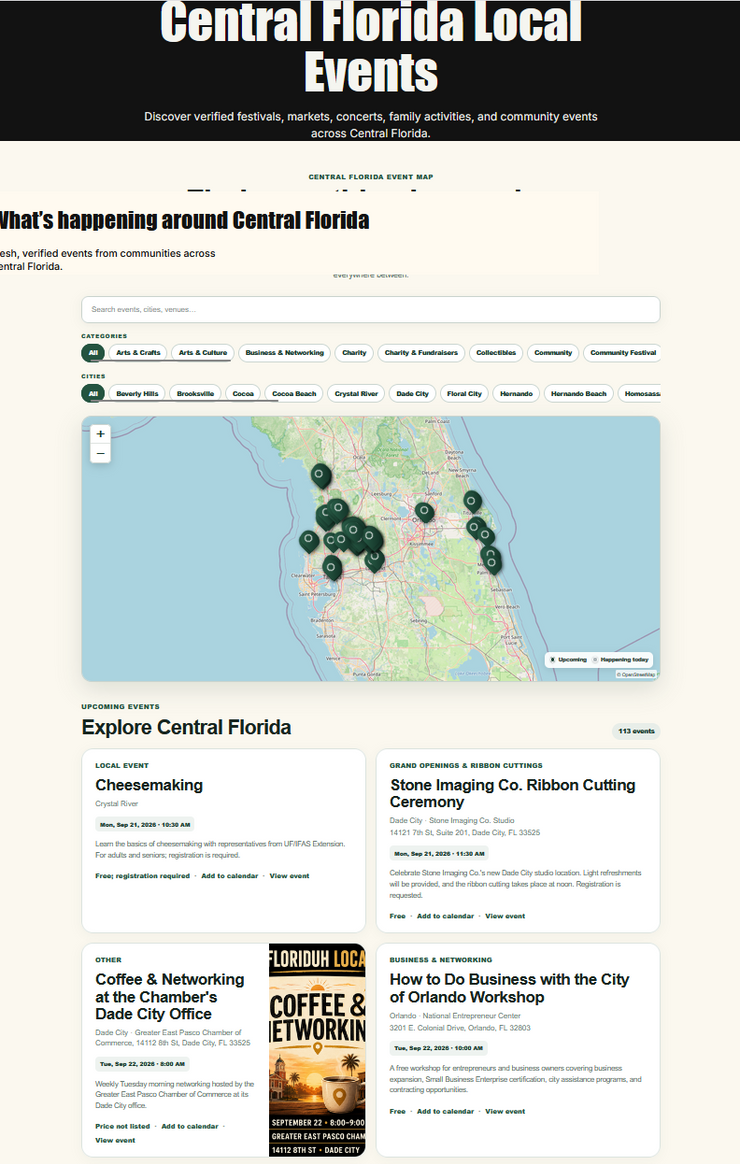Add Coffee & Networking event to calendar
The height and width of the screenshot is (1164, 740).
(190, 1126)
